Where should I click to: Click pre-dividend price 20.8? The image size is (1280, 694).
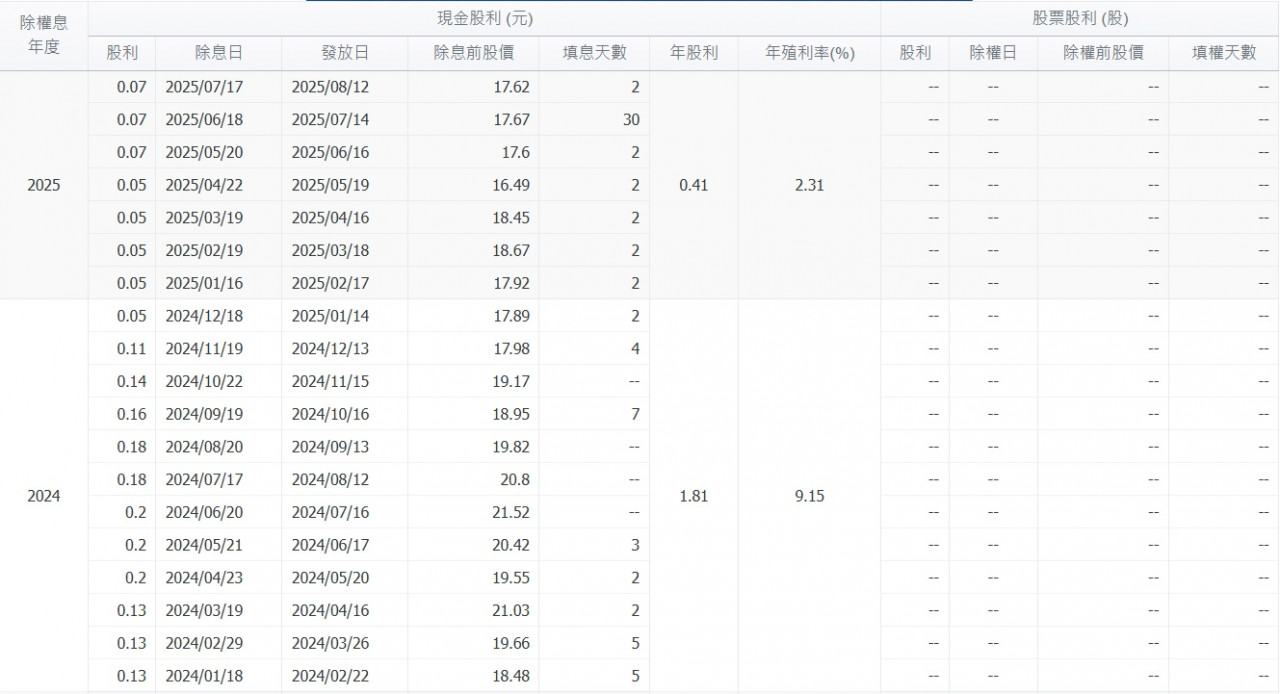516,480
